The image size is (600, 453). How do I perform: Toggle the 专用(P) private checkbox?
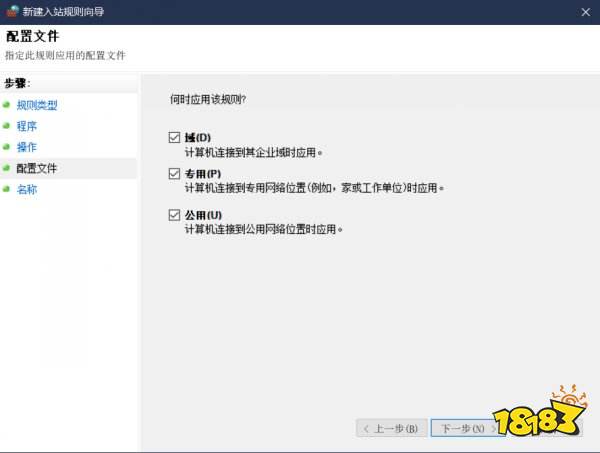[174, 174]
